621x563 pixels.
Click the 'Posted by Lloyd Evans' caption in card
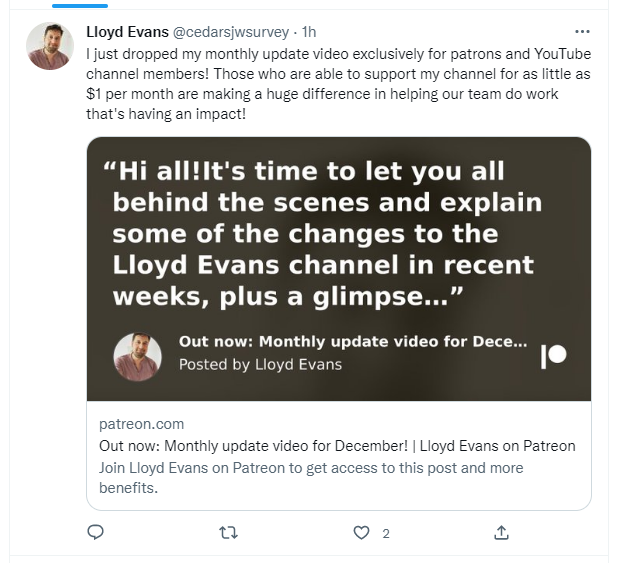coord(260,364)
